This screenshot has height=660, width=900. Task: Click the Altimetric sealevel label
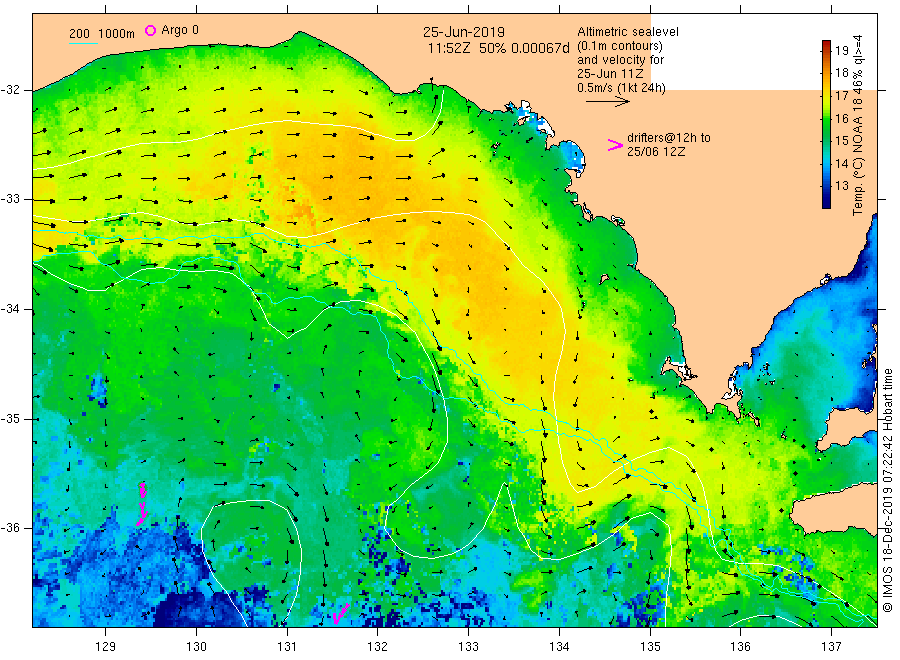tap(628, 32)
